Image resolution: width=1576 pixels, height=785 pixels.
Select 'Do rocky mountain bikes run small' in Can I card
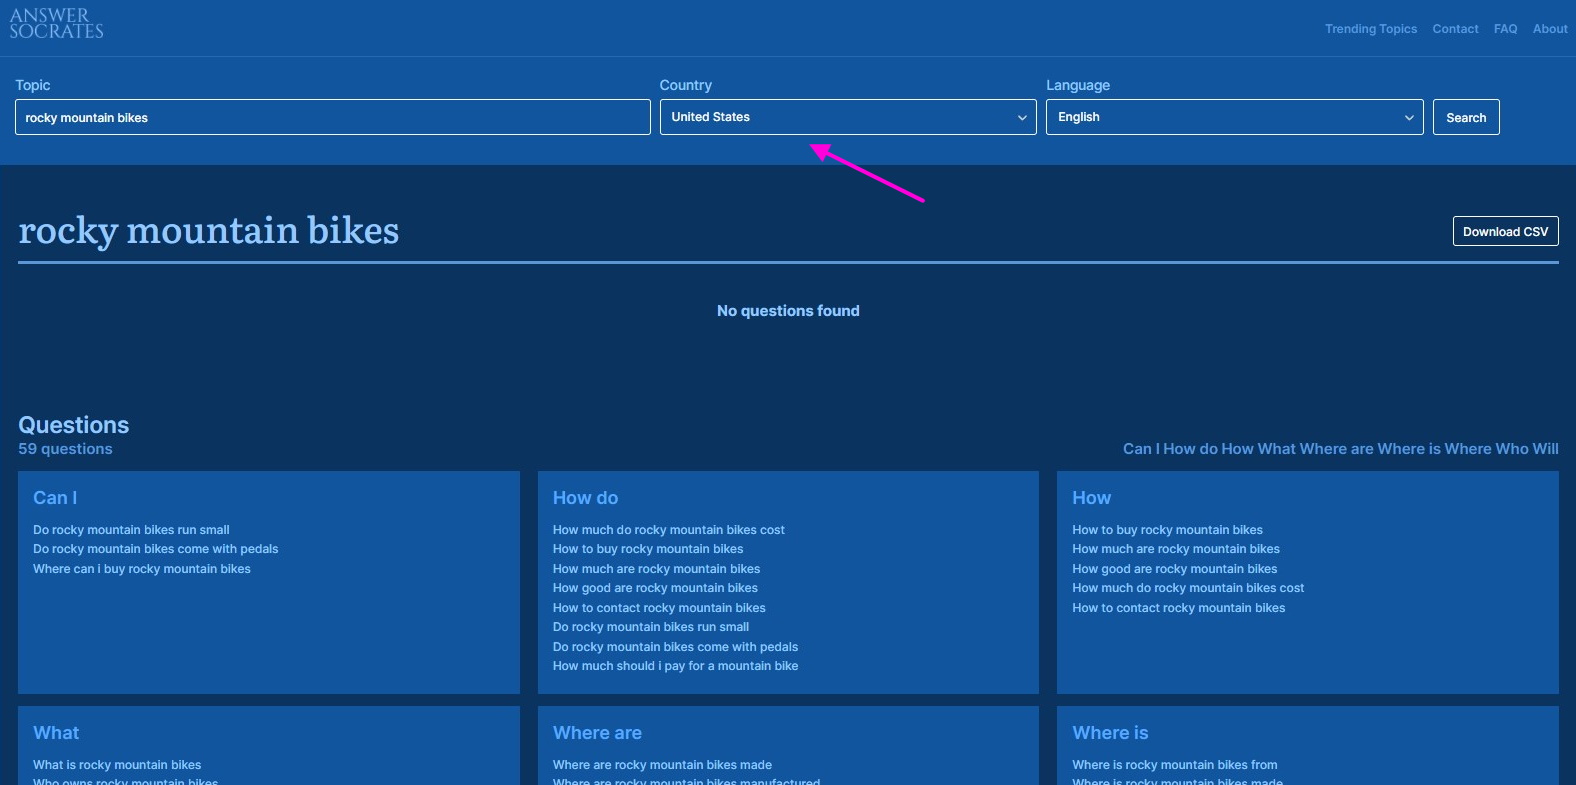click(x=131, y=530)
